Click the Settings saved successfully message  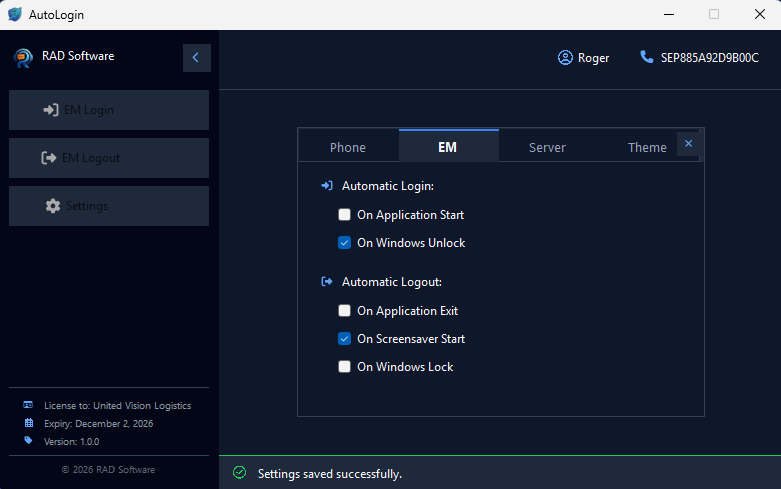(x=329, y=474)
